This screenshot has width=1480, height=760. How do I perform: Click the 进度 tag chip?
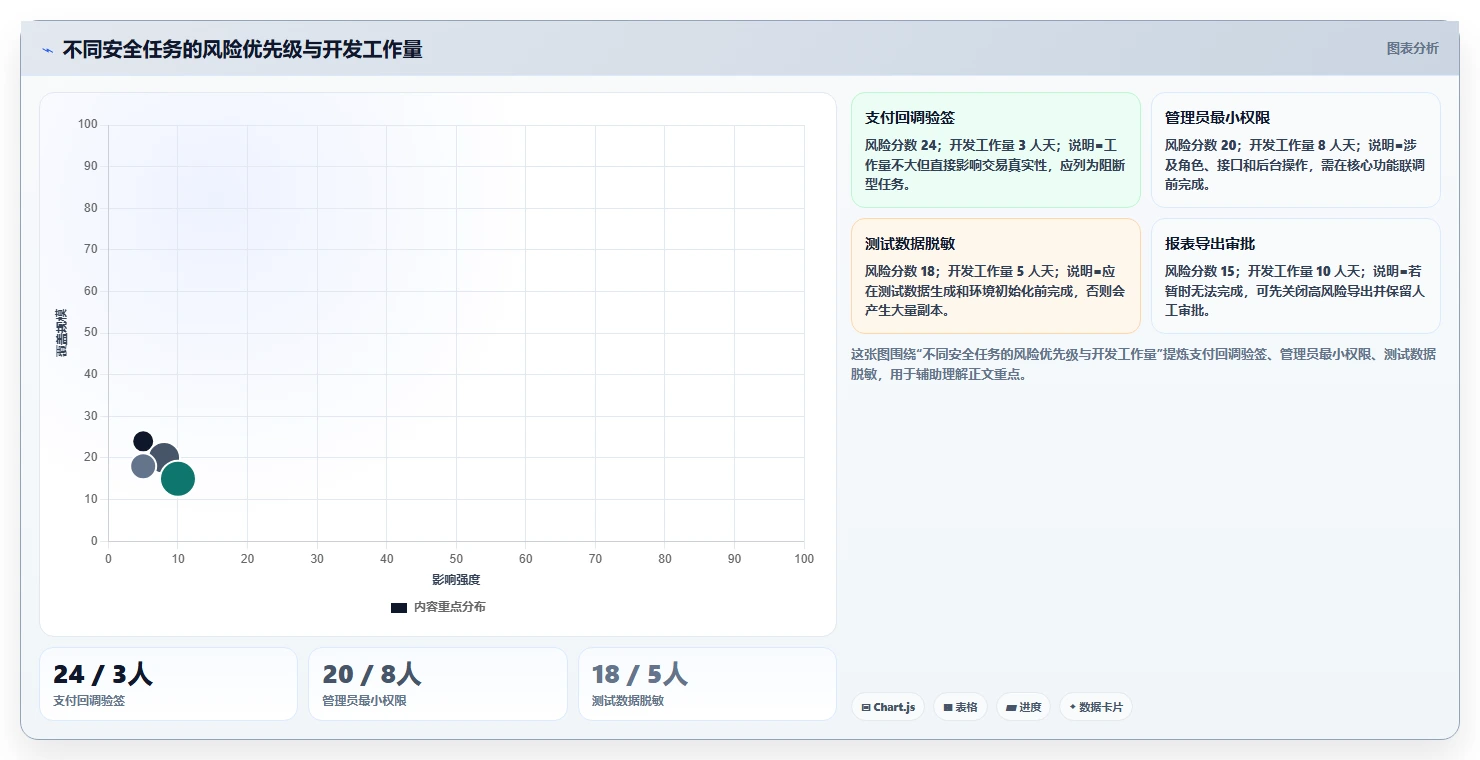click(x=1023, y=707)
